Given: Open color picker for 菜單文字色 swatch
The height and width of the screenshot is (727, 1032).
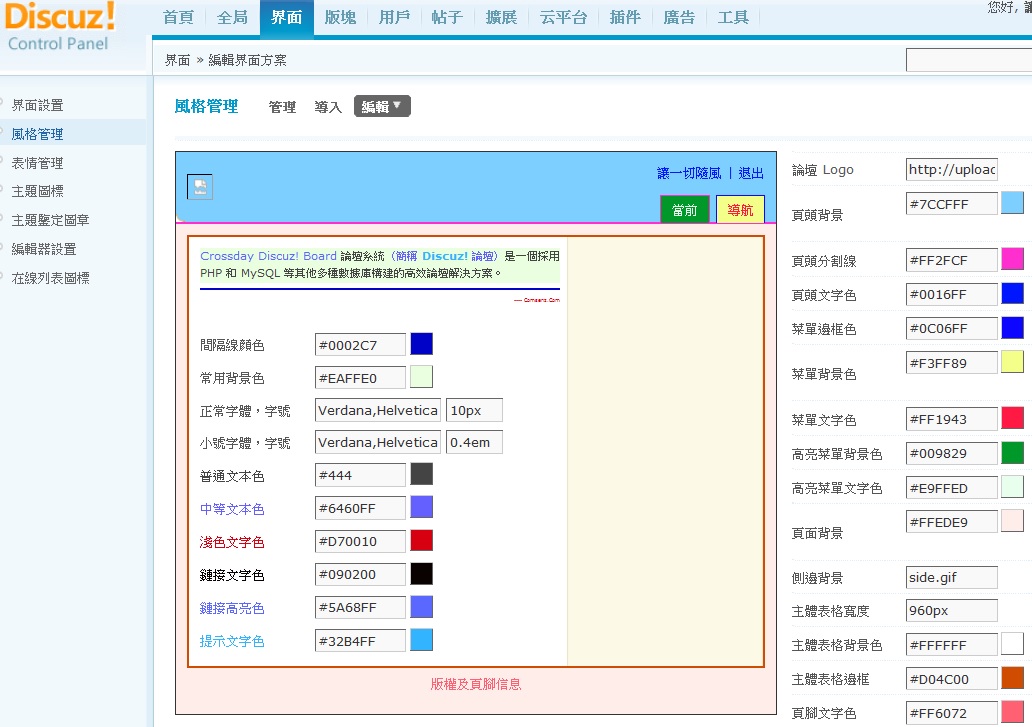Looking at the screenshot, I should click(x=1012, y=418).
